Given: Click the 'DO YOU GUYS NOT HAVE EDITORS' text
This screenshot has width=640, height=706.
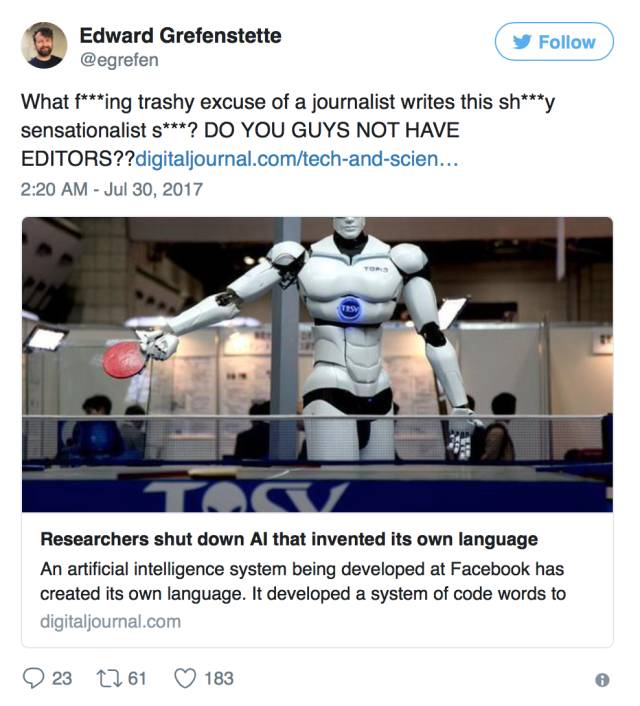Looking at the screenshot, I should 240,145.
